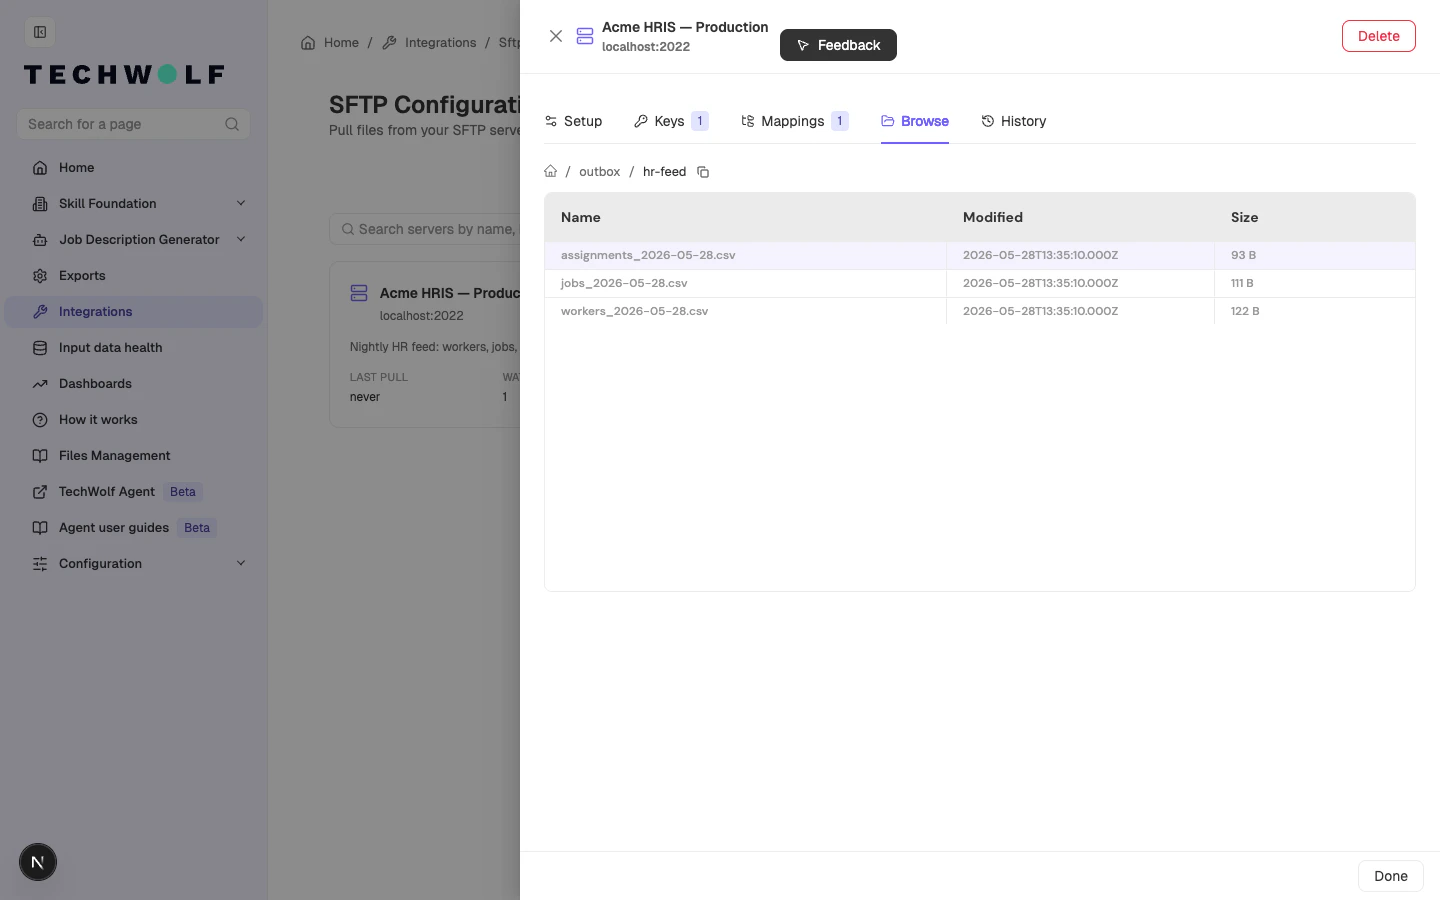Select assignments_2026-05-28.csv file row
The image size is (1440, 900).
pos(980,255)
